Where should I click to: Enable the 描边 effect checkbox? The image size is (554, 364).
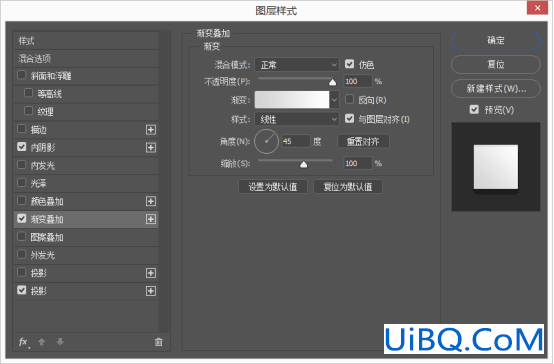pos(22,129)
